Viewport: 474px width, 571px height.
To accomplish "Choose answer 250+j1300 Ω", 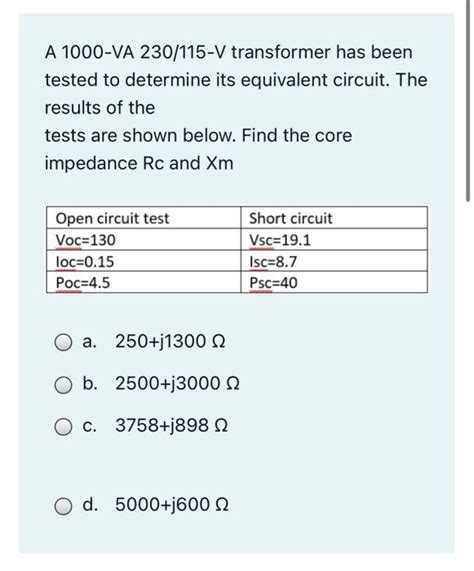I will [x=170, y=342].
